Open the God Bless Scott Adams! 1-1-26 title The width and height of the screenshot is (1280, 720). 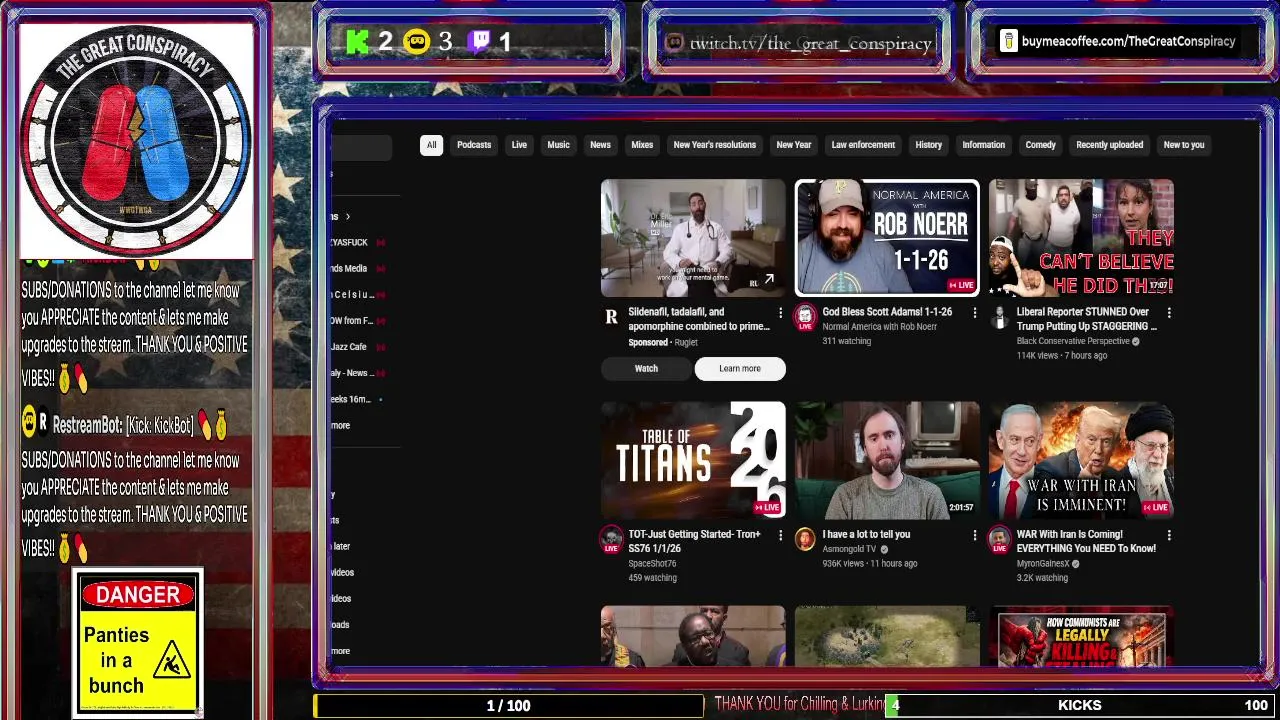pyautogui.click(x=887, y=312)
